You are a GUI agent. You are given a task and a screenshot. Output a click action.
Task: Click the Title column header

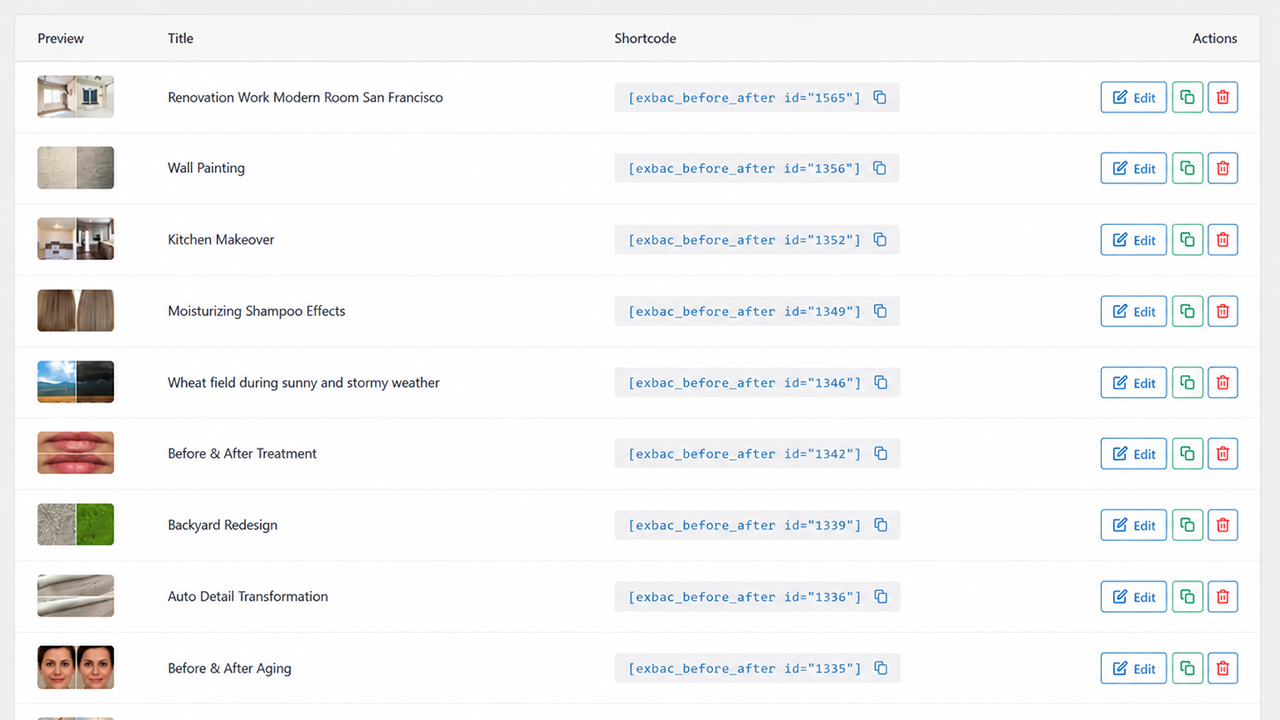[x=181, y=38]
